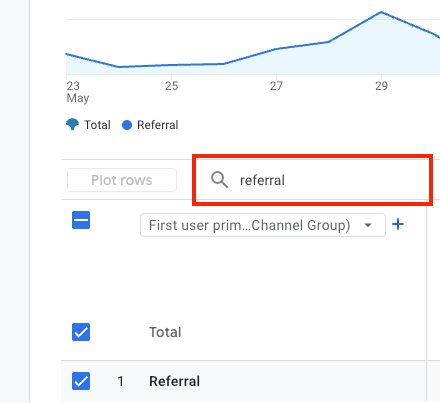Uncheck the Referral row checkbox
This screenshot has height=403, width=440.
[x=81, y=381]
